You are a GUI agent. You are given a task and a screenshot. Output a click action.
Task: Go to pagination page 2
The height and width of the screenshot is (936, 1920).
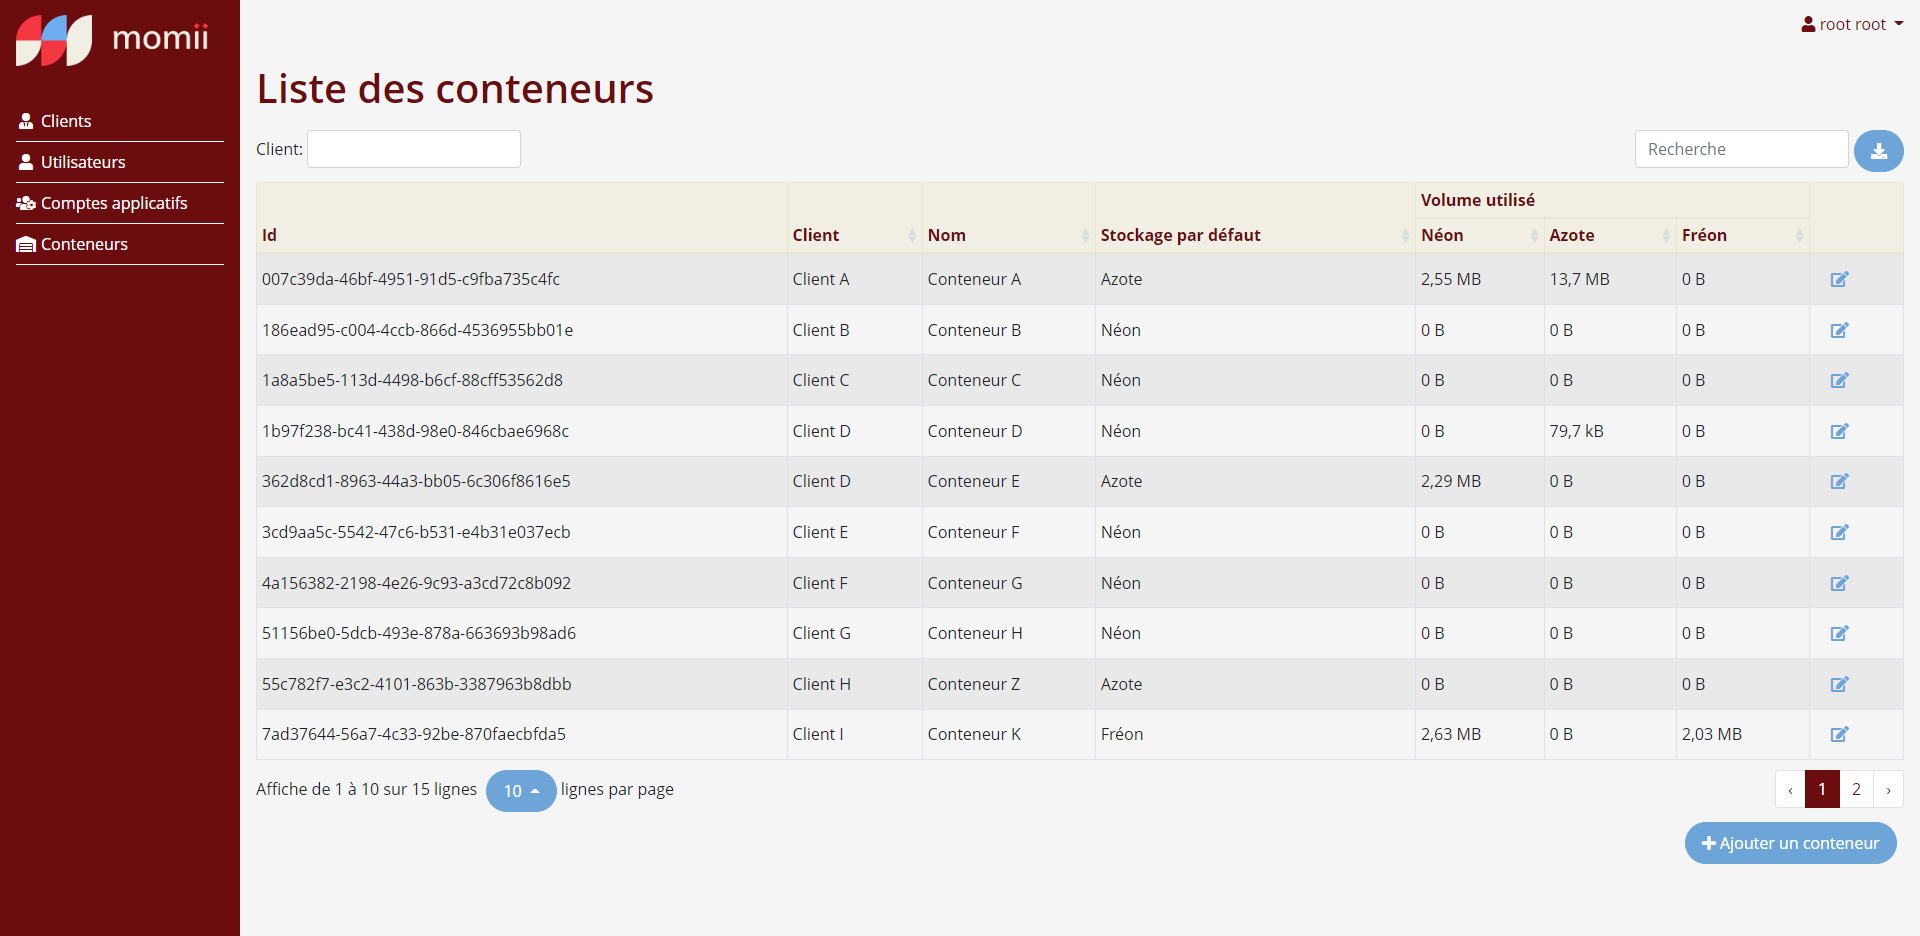coord(1856,789)
